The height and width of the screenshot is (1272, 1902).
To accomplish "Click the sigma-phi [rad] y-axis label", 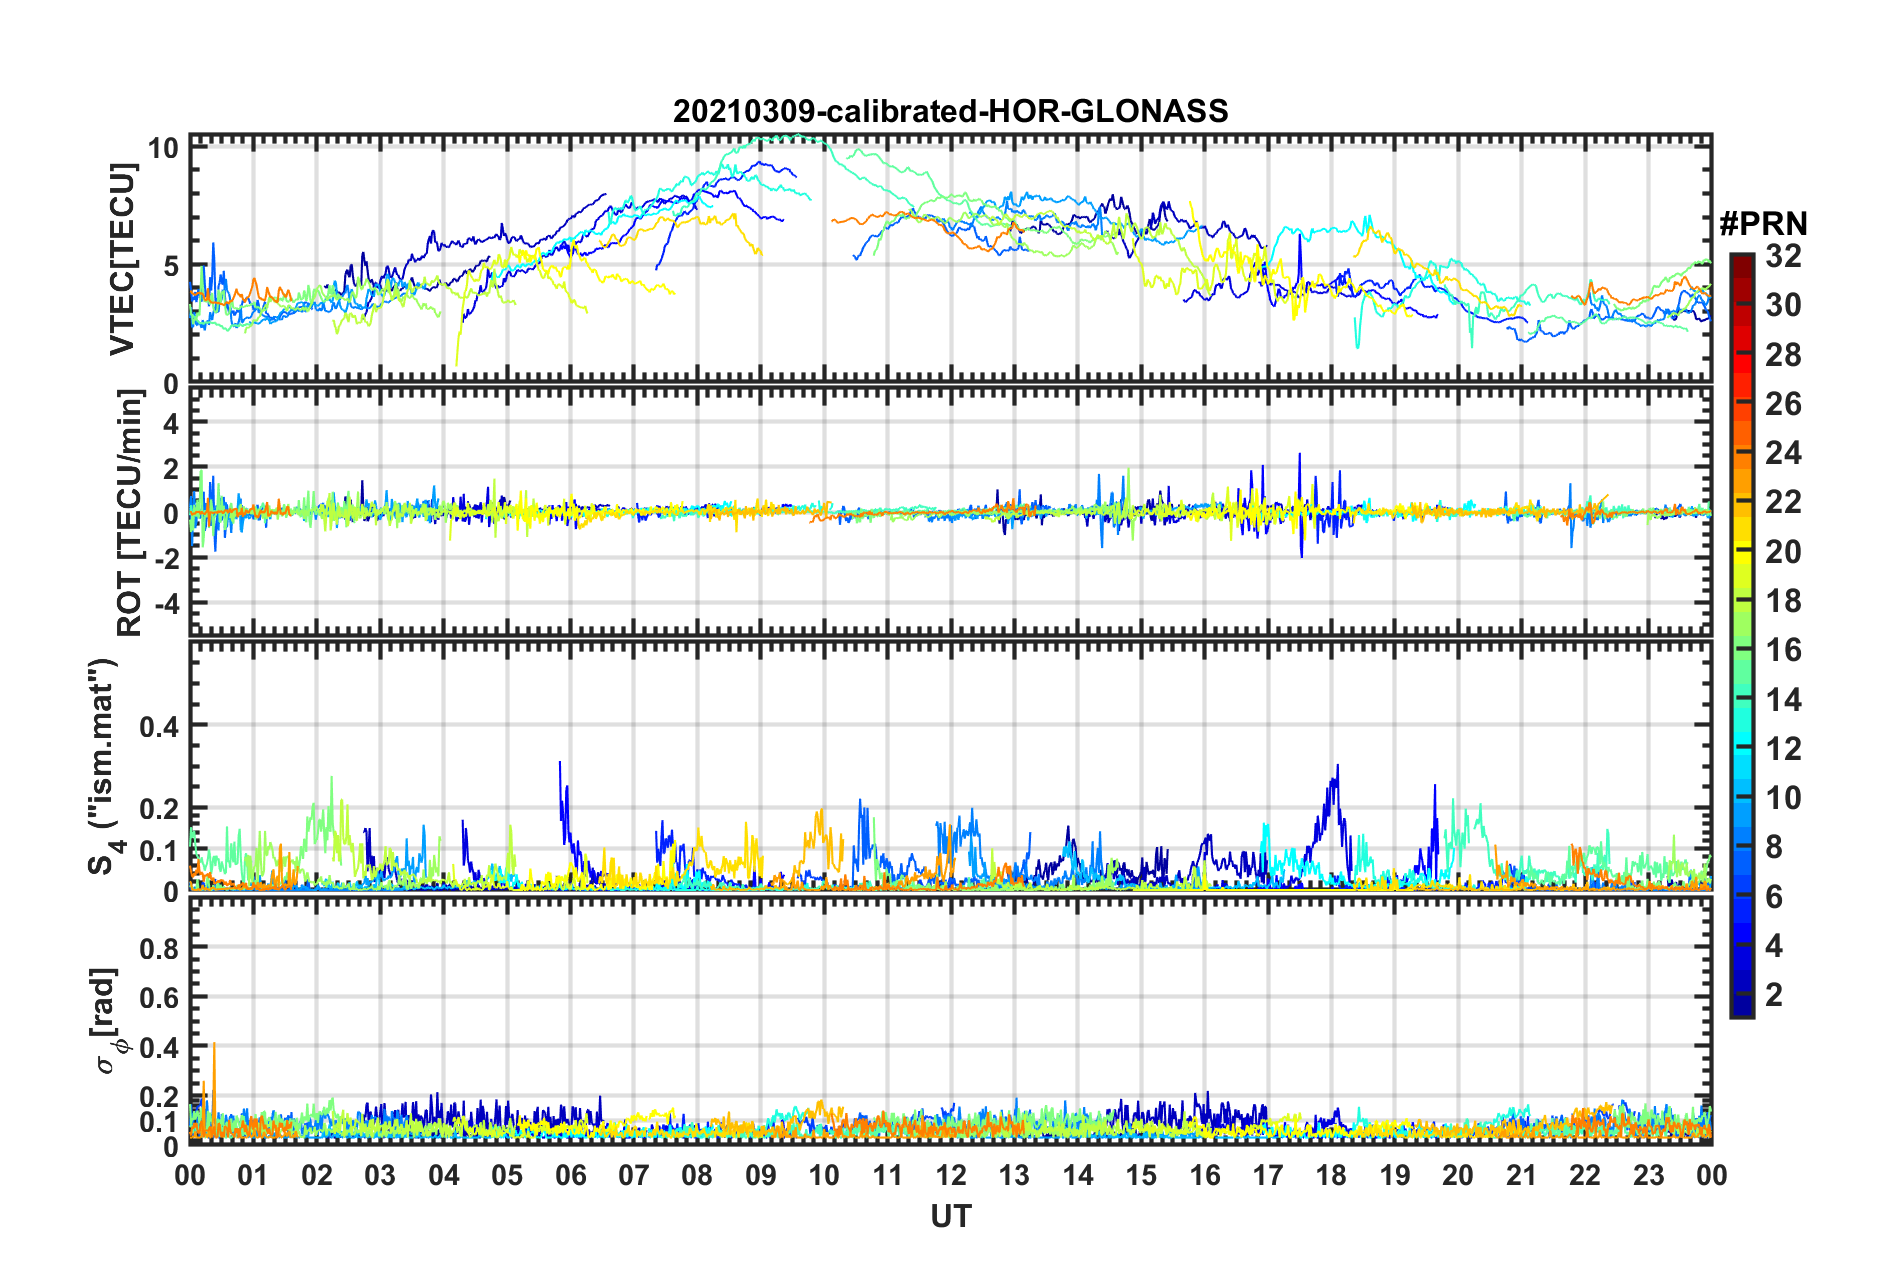I will [x=108, y=1021].
